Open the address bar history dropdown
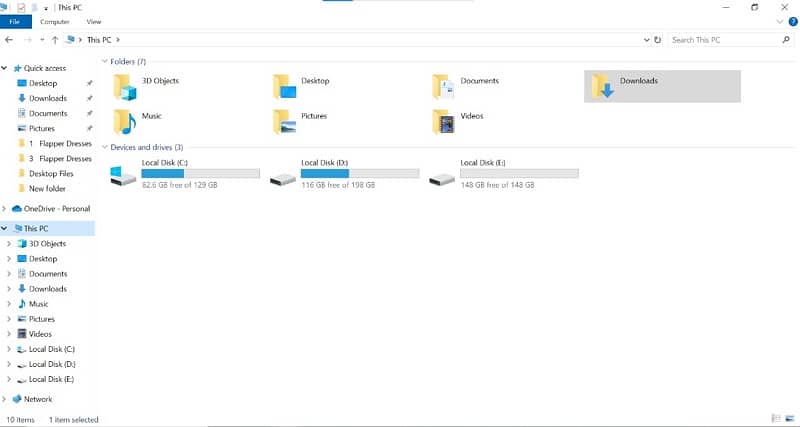The width and height of the screenshot is (800, 427). click(x=647, y=40)
